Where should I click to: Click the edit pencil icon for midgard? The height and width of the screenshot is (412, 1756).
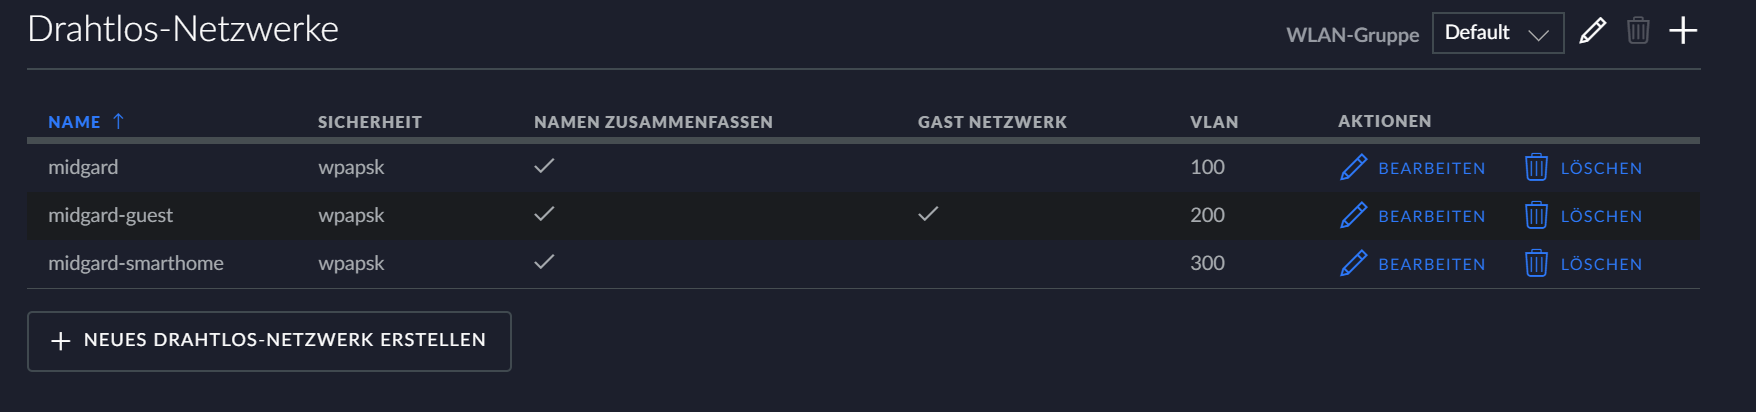pos(1353,167)
